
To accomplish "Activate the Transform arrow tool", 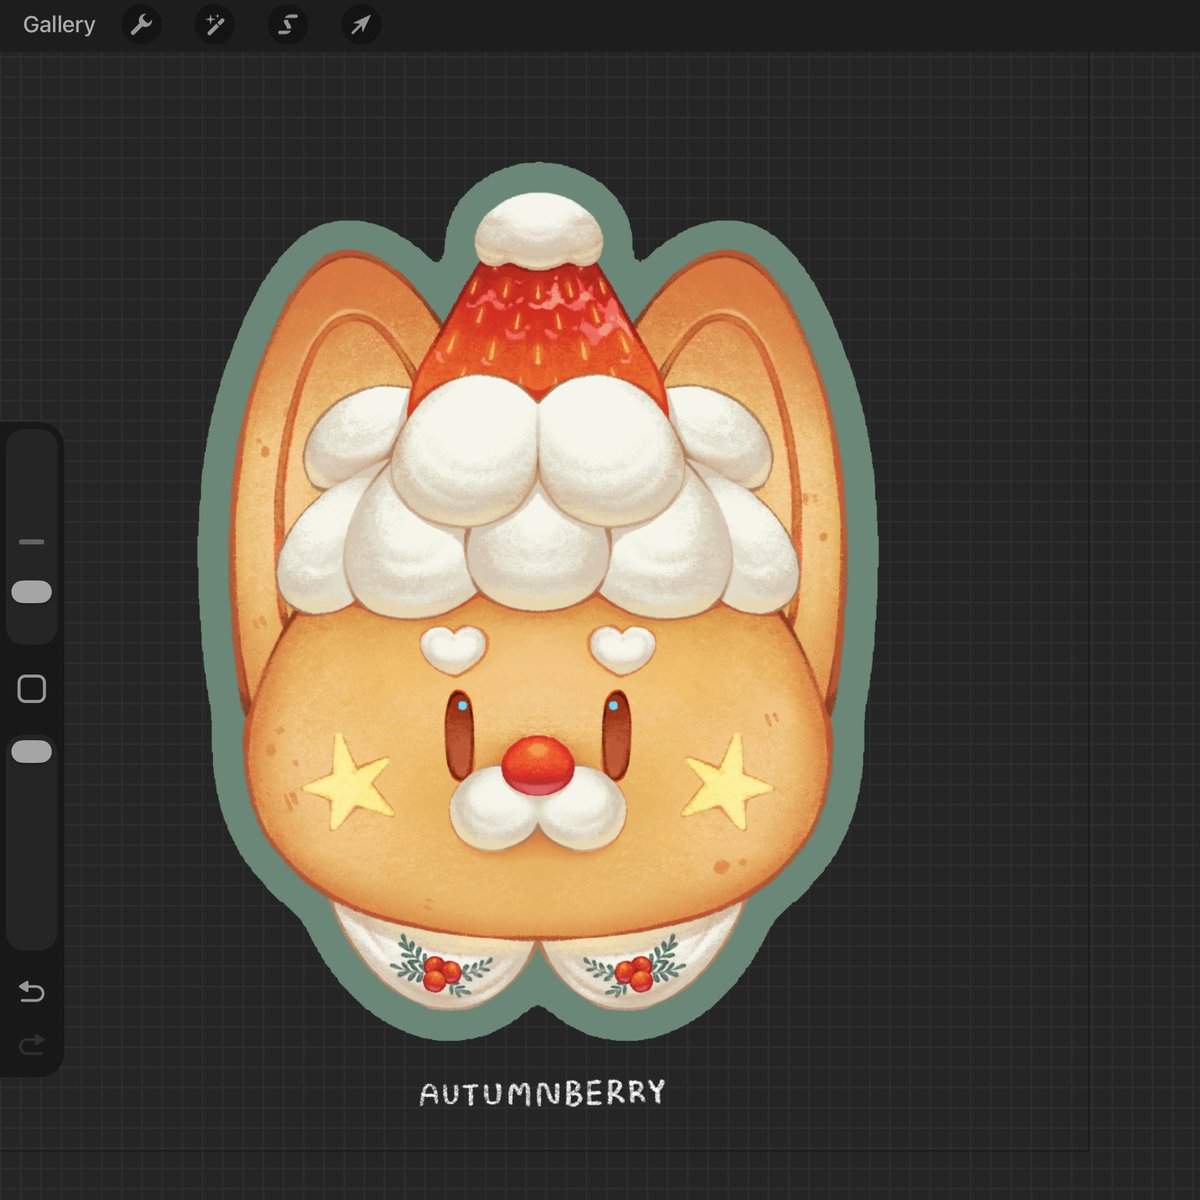I will tap(360, 25).
